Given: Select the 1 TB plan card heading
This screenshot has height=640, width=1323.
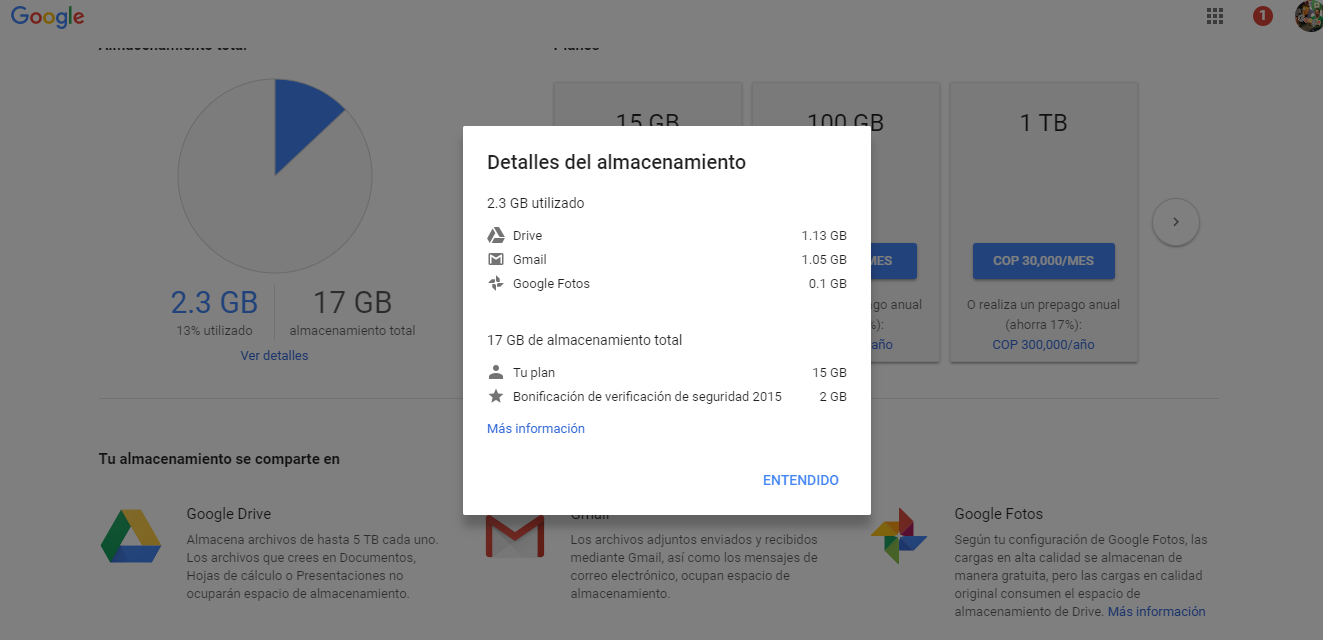Looking at the screenshot, I should (x=1043, y=123).
